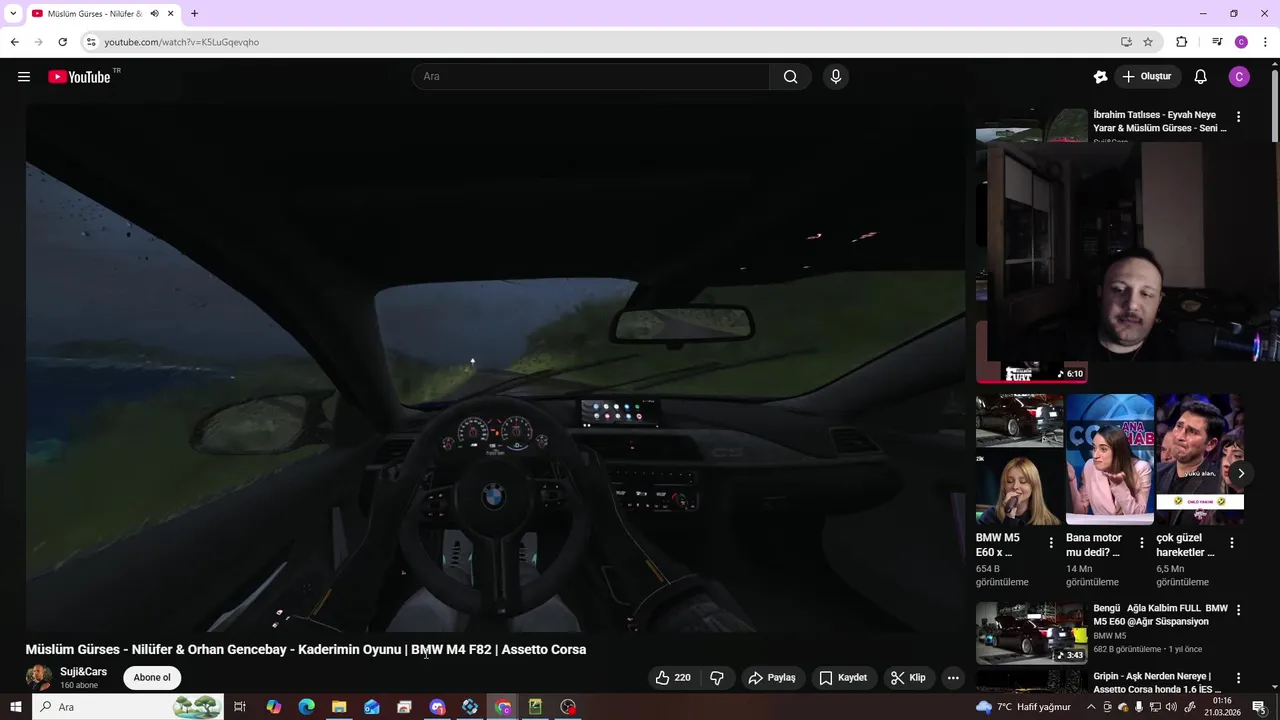Open Windows notification center icon
Viewport: 1280px width, 720px height.
(1259, 707)
